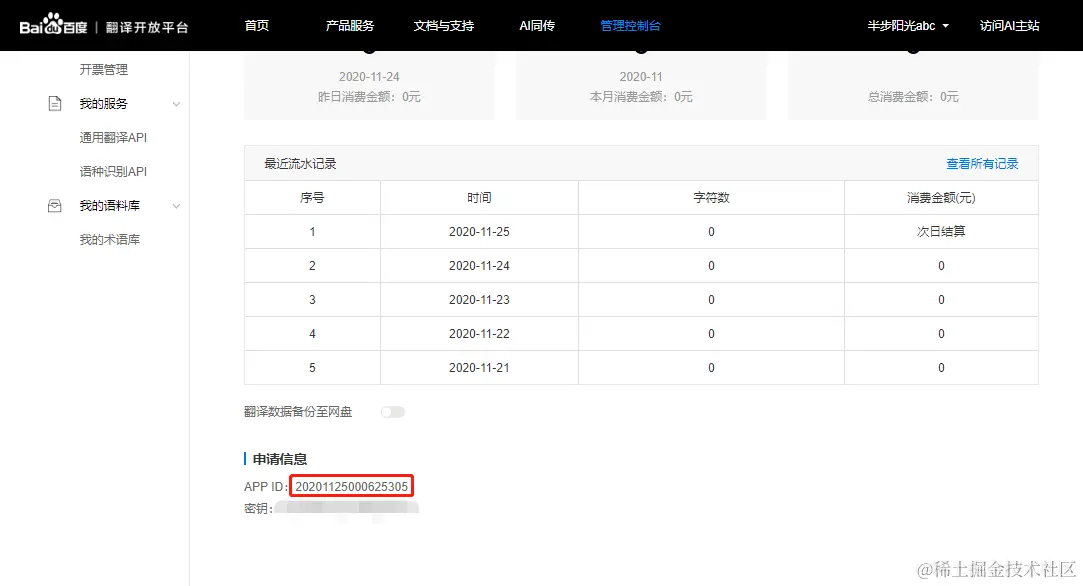The image size is (1083, 586).
Task: Click the 本月消费金额 card text
Action: coord(641,97)
